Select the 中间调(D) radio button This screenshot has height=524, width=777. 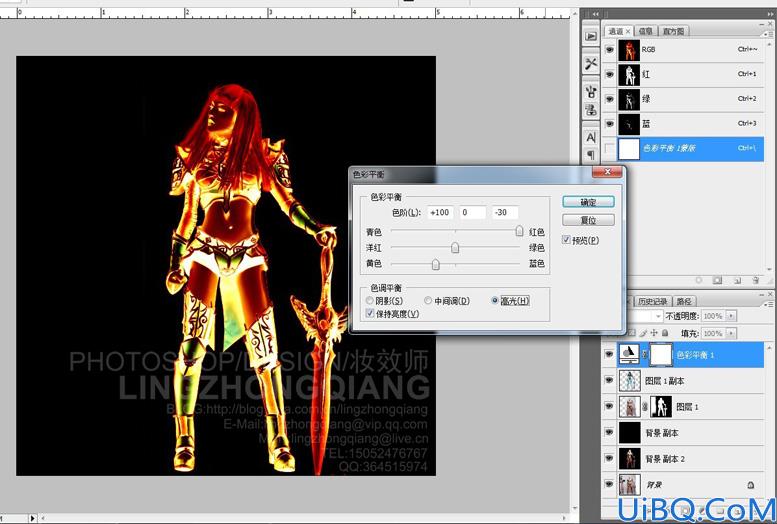(428, 300)
